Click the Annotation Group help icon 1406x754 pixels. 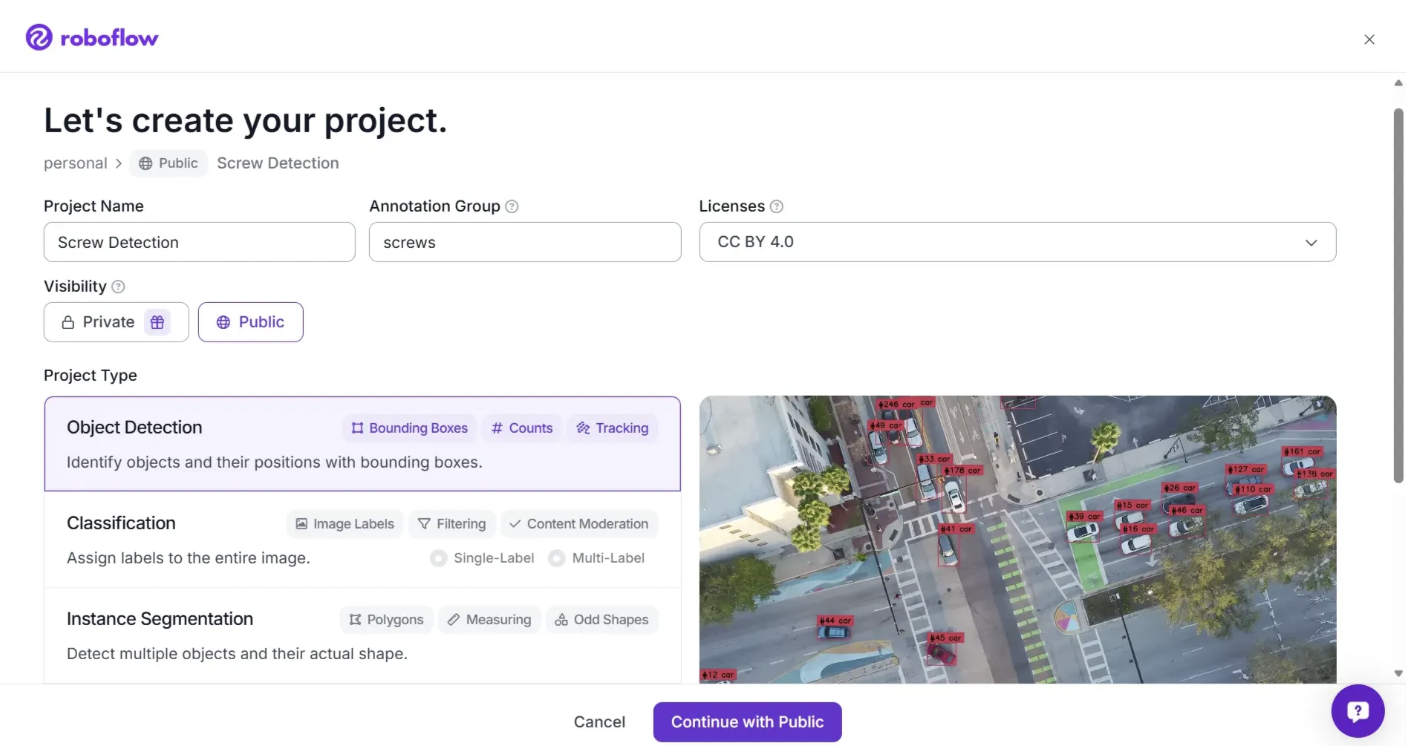512,207
